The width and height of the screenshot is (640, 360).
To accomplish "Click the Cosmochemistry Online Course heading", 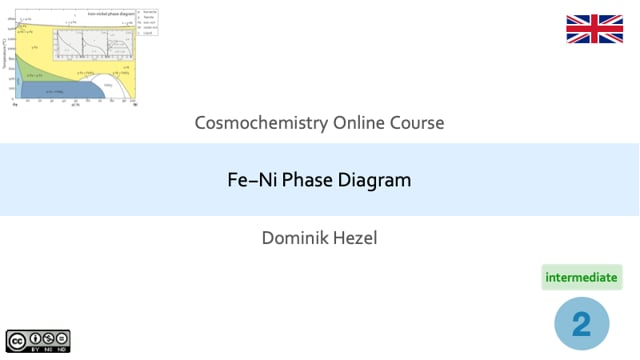I will 319,123.
